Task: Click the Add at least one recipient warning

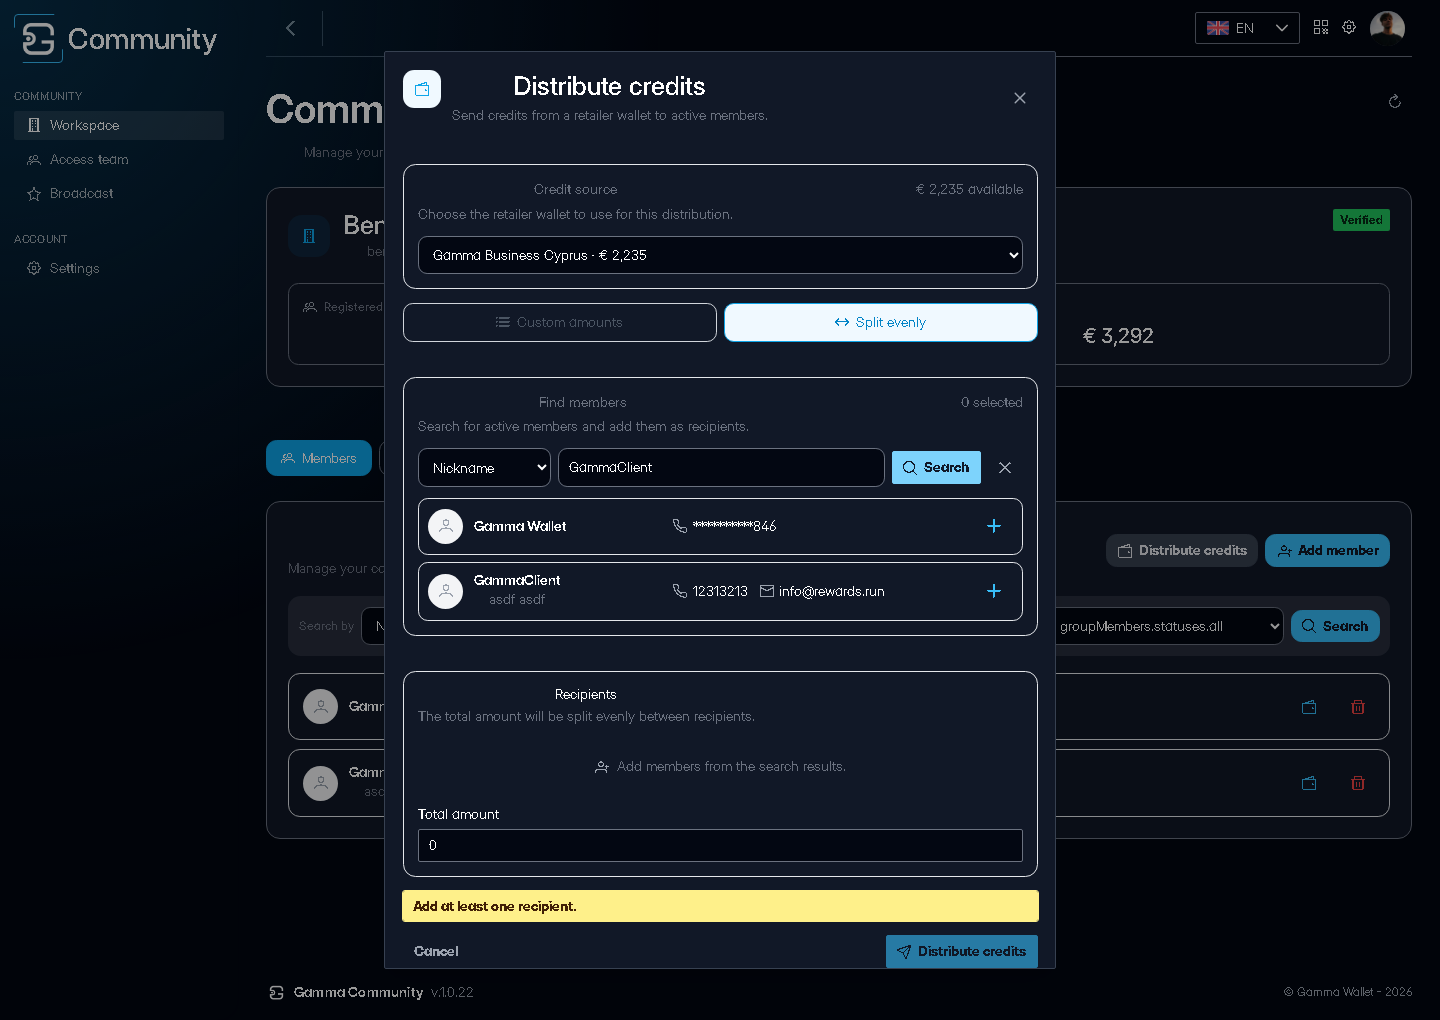Action: click(720, 906)
